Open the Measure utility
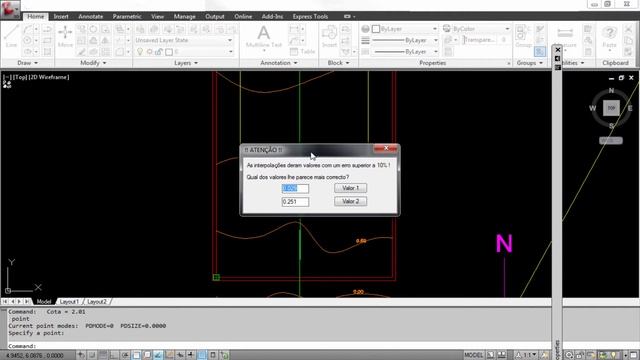640x360 pixels. 565,37
